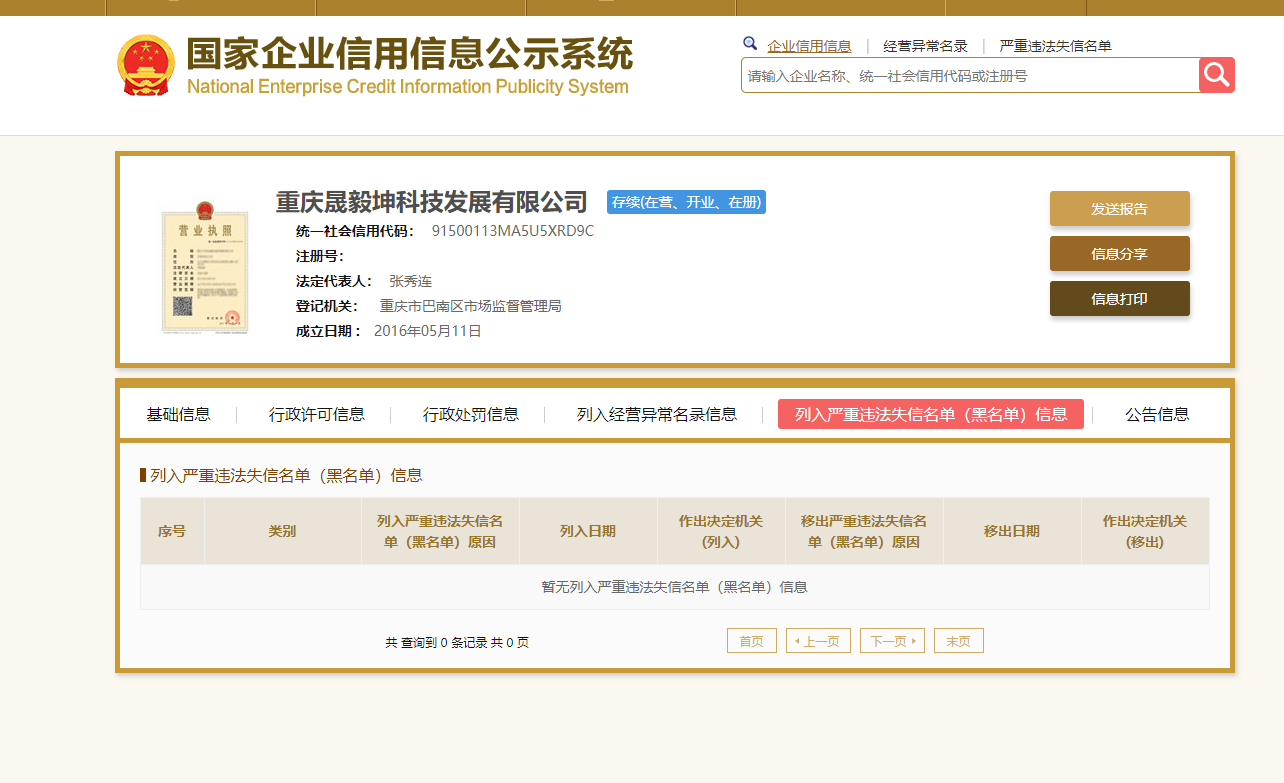Open the 列入严重违法失信名单（黑名单）信息 tab
This screenshot has height=783, width=1284.
931,414
